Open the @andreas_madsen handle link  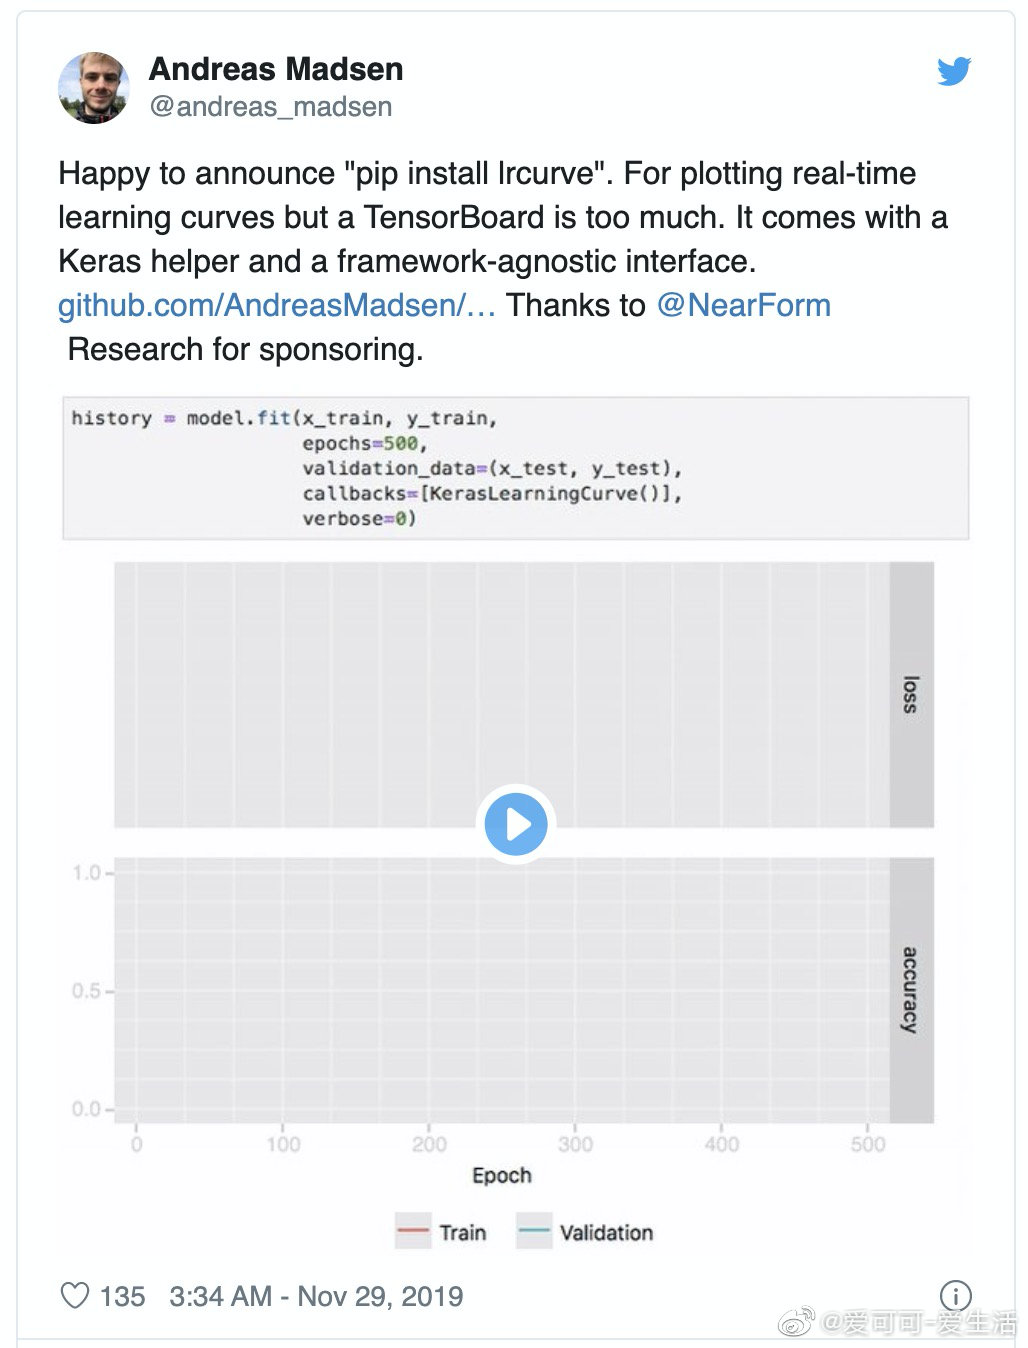click(x=270, y=107)
